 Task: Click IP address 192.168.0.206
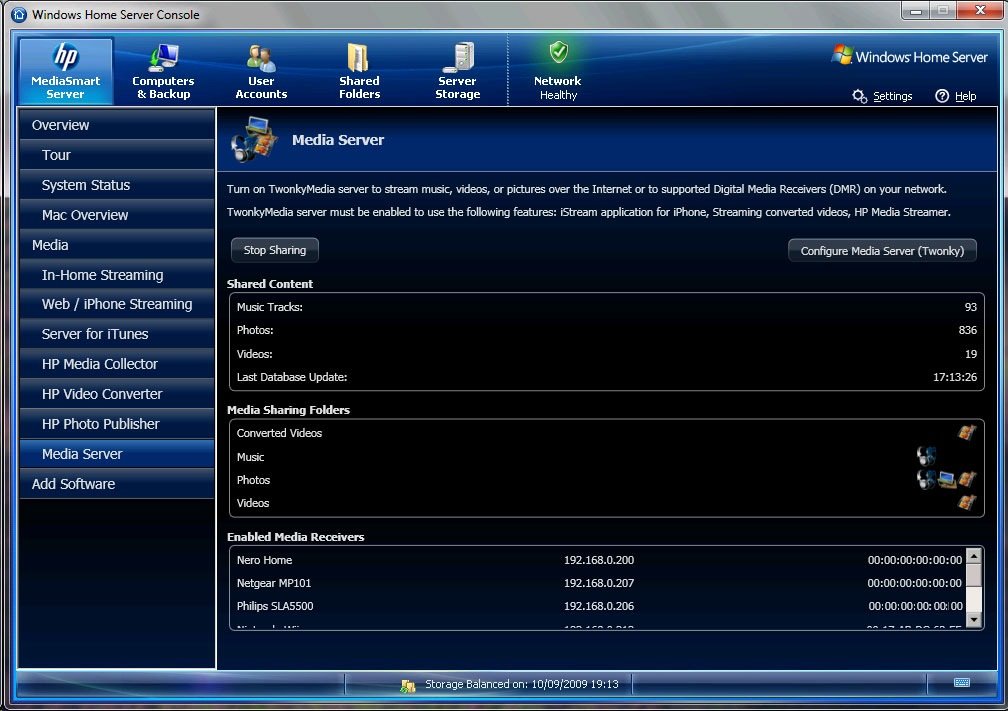[598, 606]
